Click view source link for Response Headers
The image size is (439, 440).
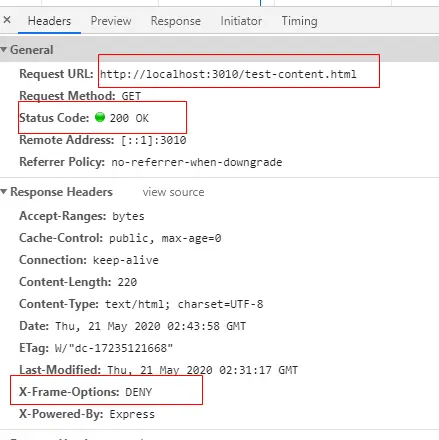tap(173, 192)
